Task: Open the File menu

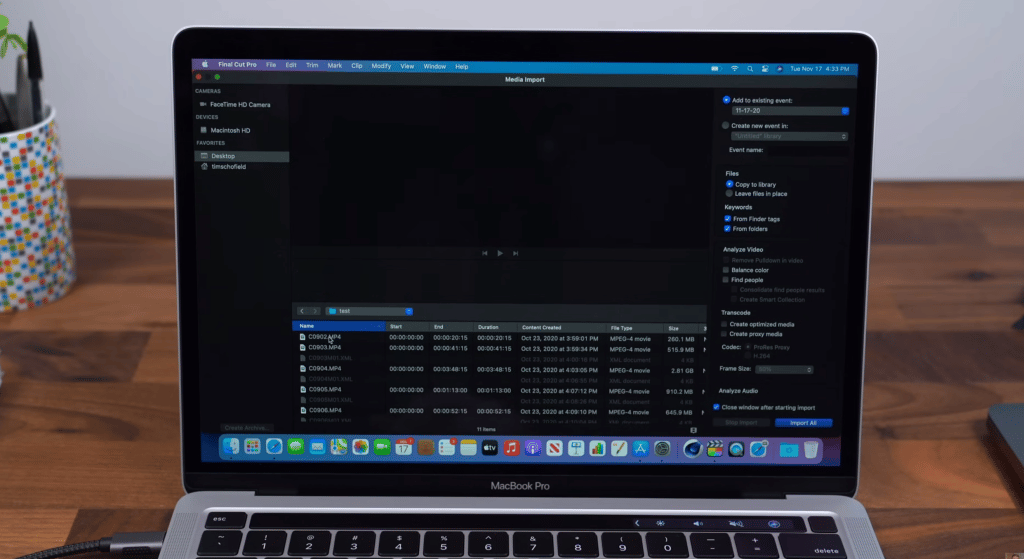Action: pyautogui.click(x=271, y=65)
